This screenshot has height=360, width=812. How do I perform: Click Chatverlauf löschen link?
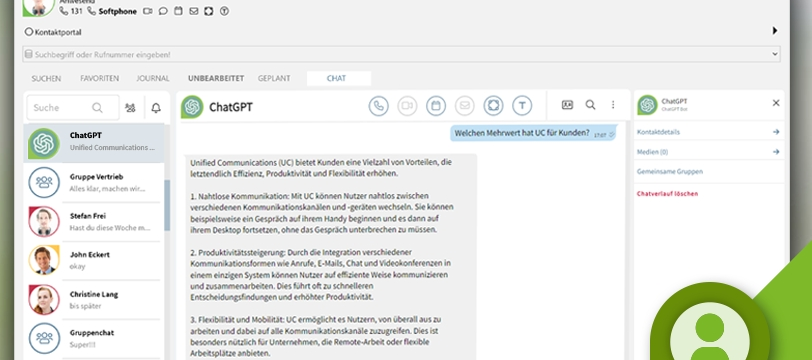tap(667, 194)
